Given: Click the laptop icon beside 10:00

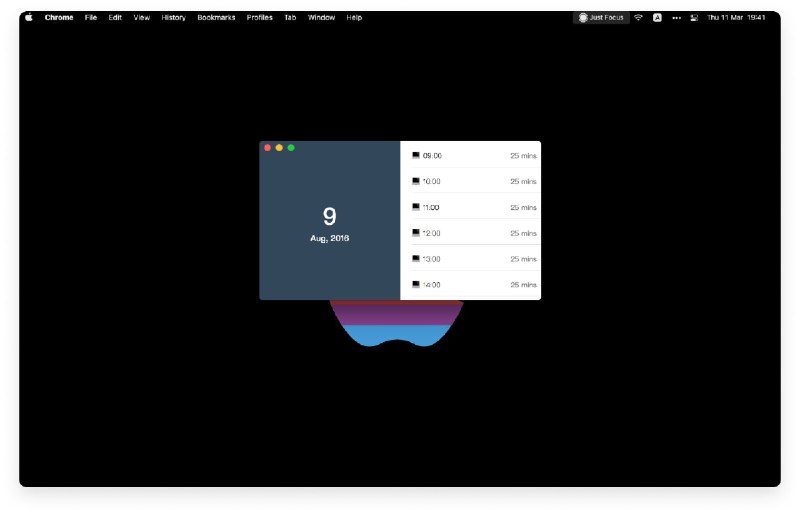Looking at the screenshot, I should pos(416,181).
